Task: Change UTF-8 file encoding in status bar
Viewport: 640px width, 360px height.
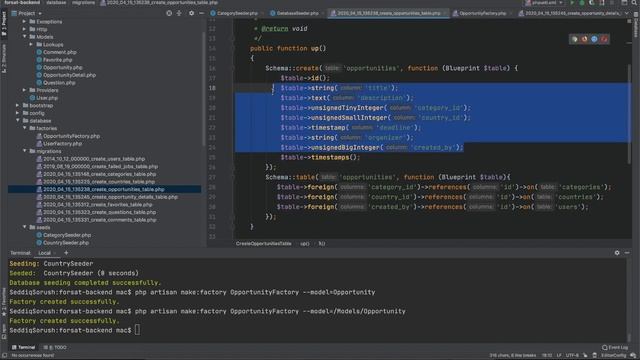Action: coord(572,356)
